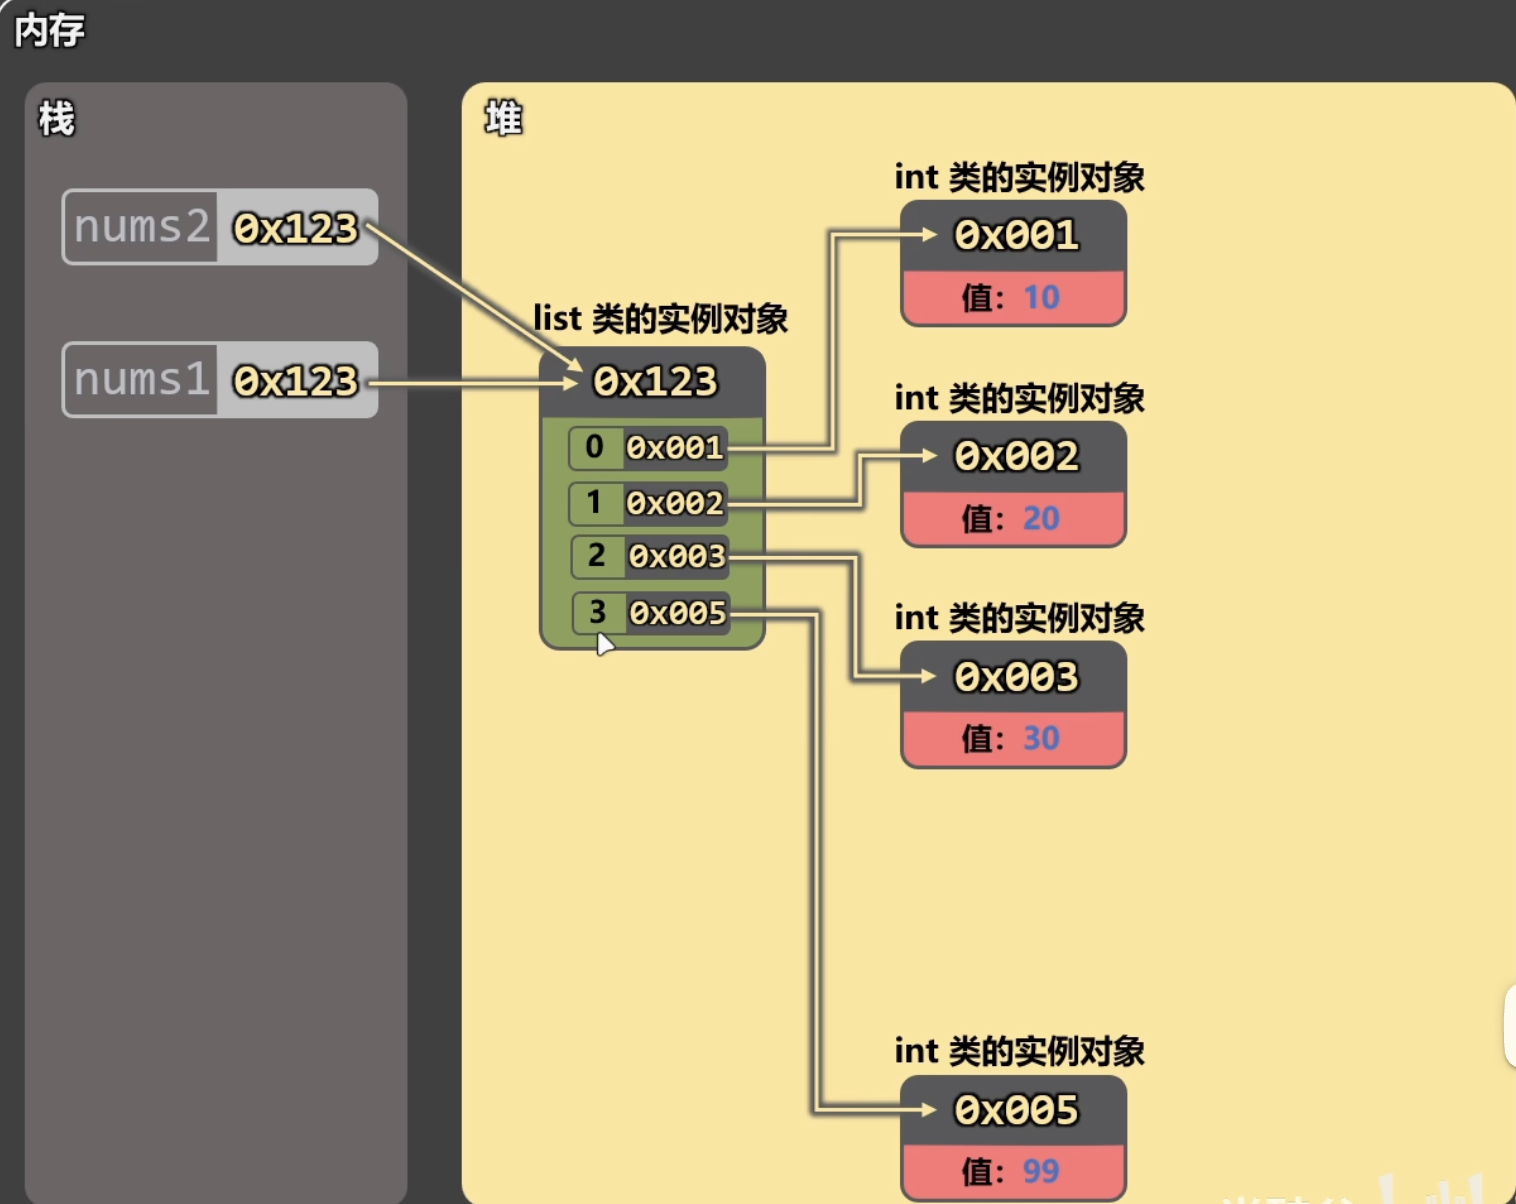The image size is (1516, 1204).
Task: Click the 栈 stack panel label
Action: click(56, 119)
